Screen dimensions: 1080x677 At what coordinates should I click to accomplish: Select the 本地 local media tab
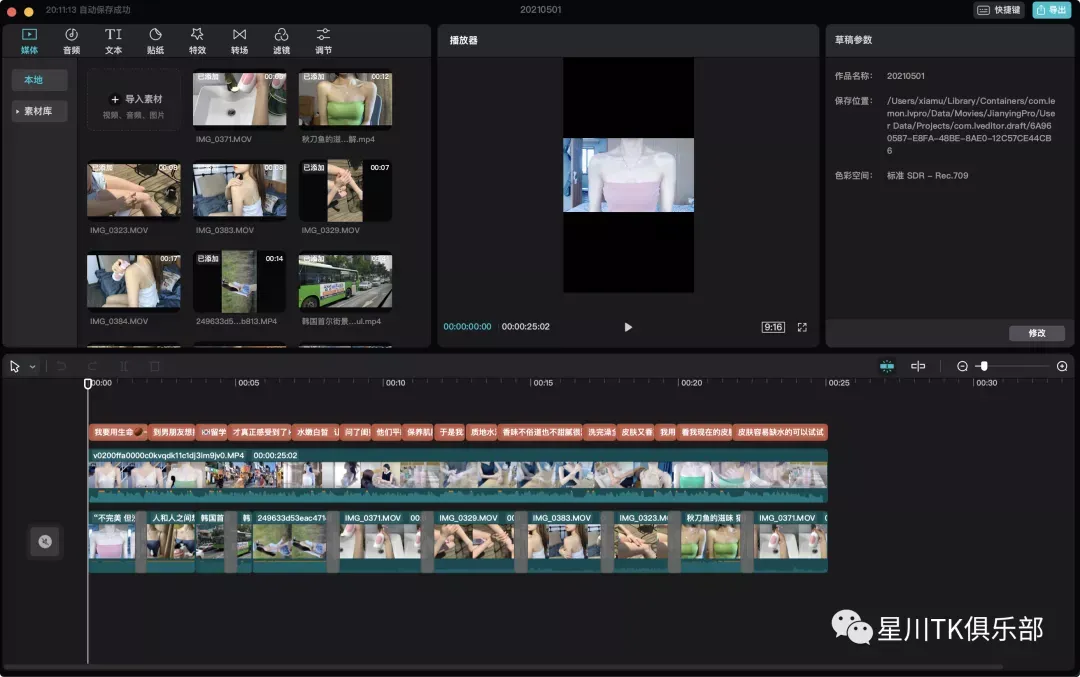click(39, 80)
